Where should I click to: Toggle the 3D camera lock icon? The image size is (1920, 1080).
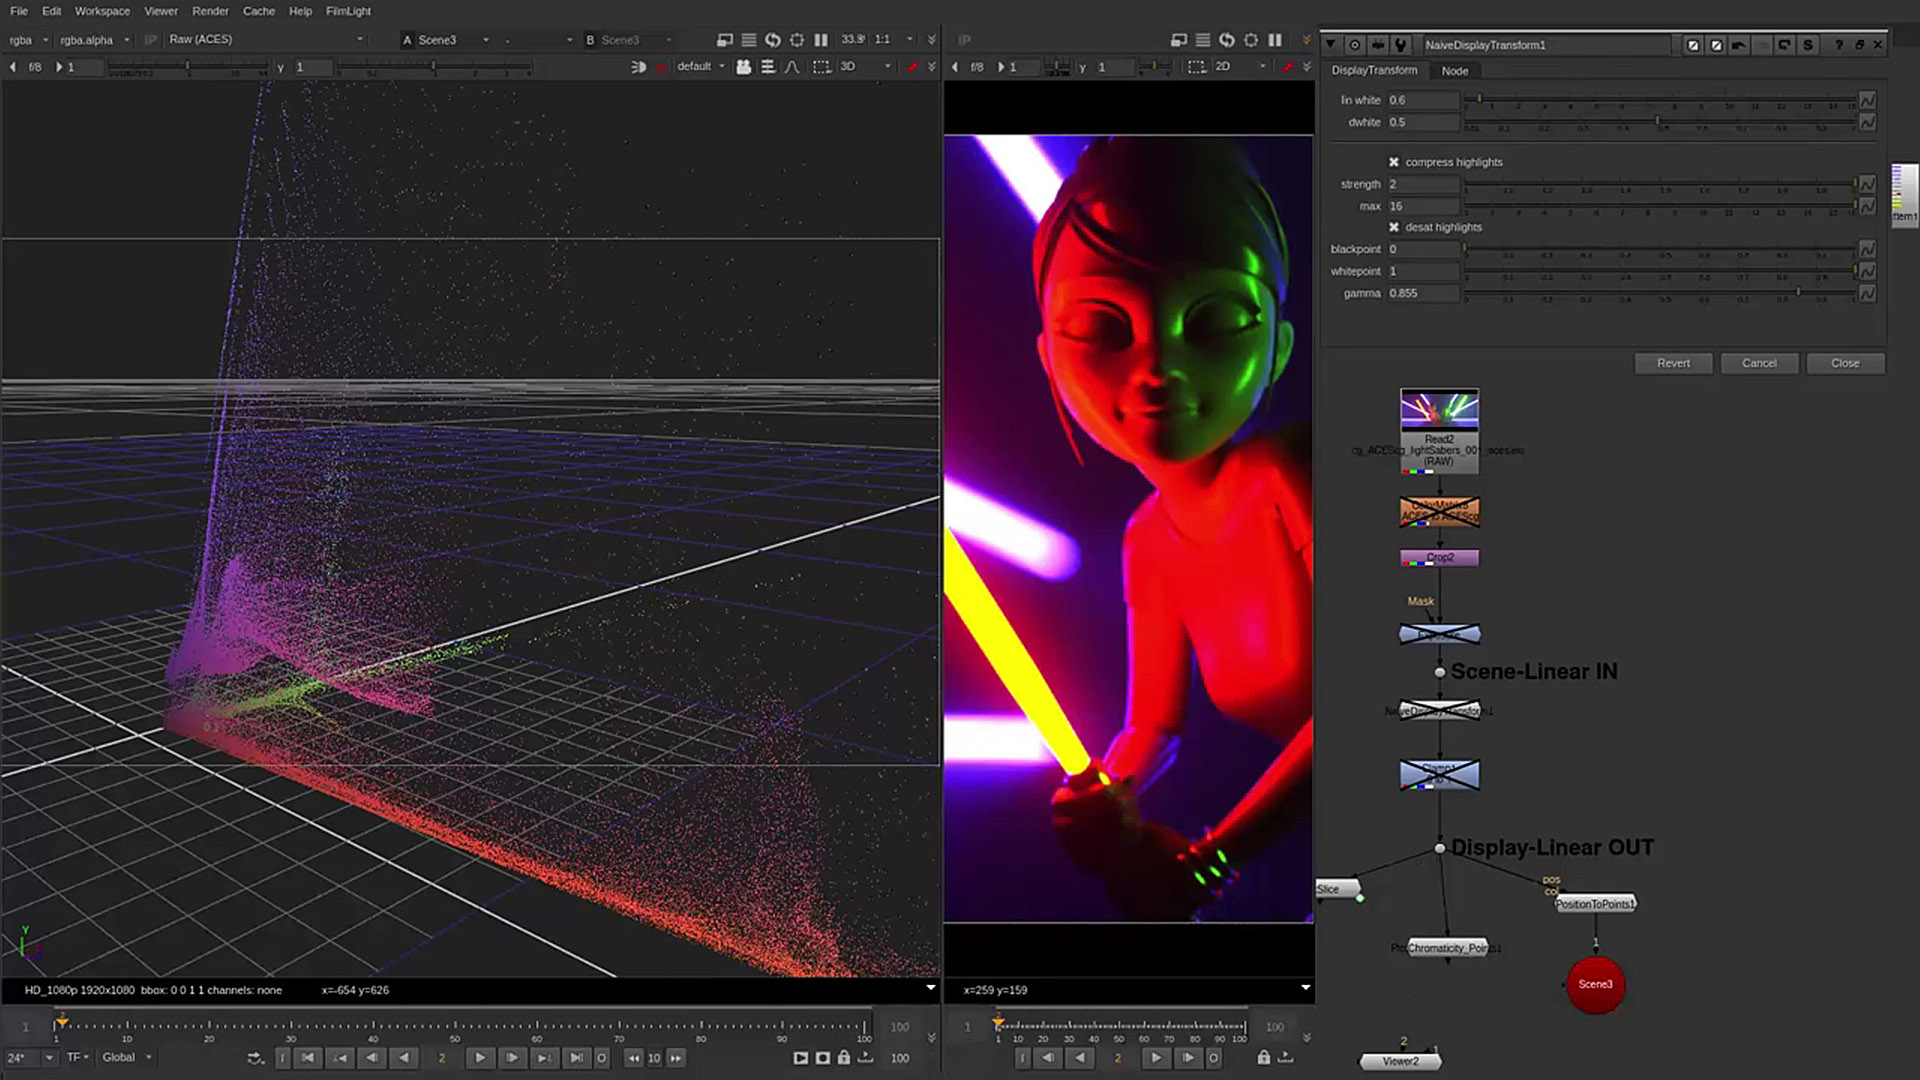[744, 67]
